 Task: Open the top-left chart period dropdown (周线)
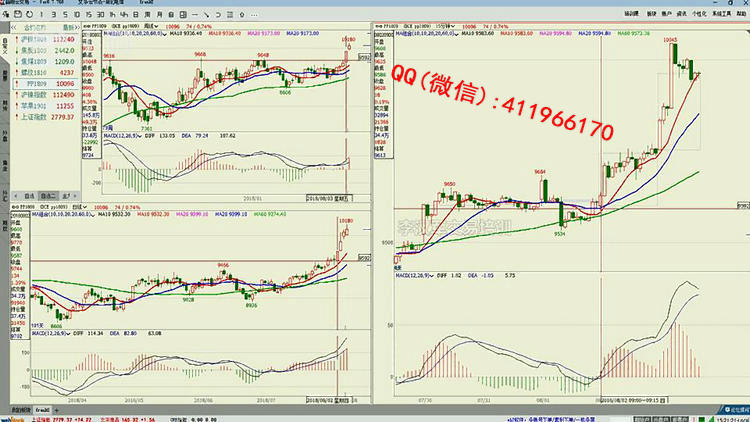coord(151,26)
